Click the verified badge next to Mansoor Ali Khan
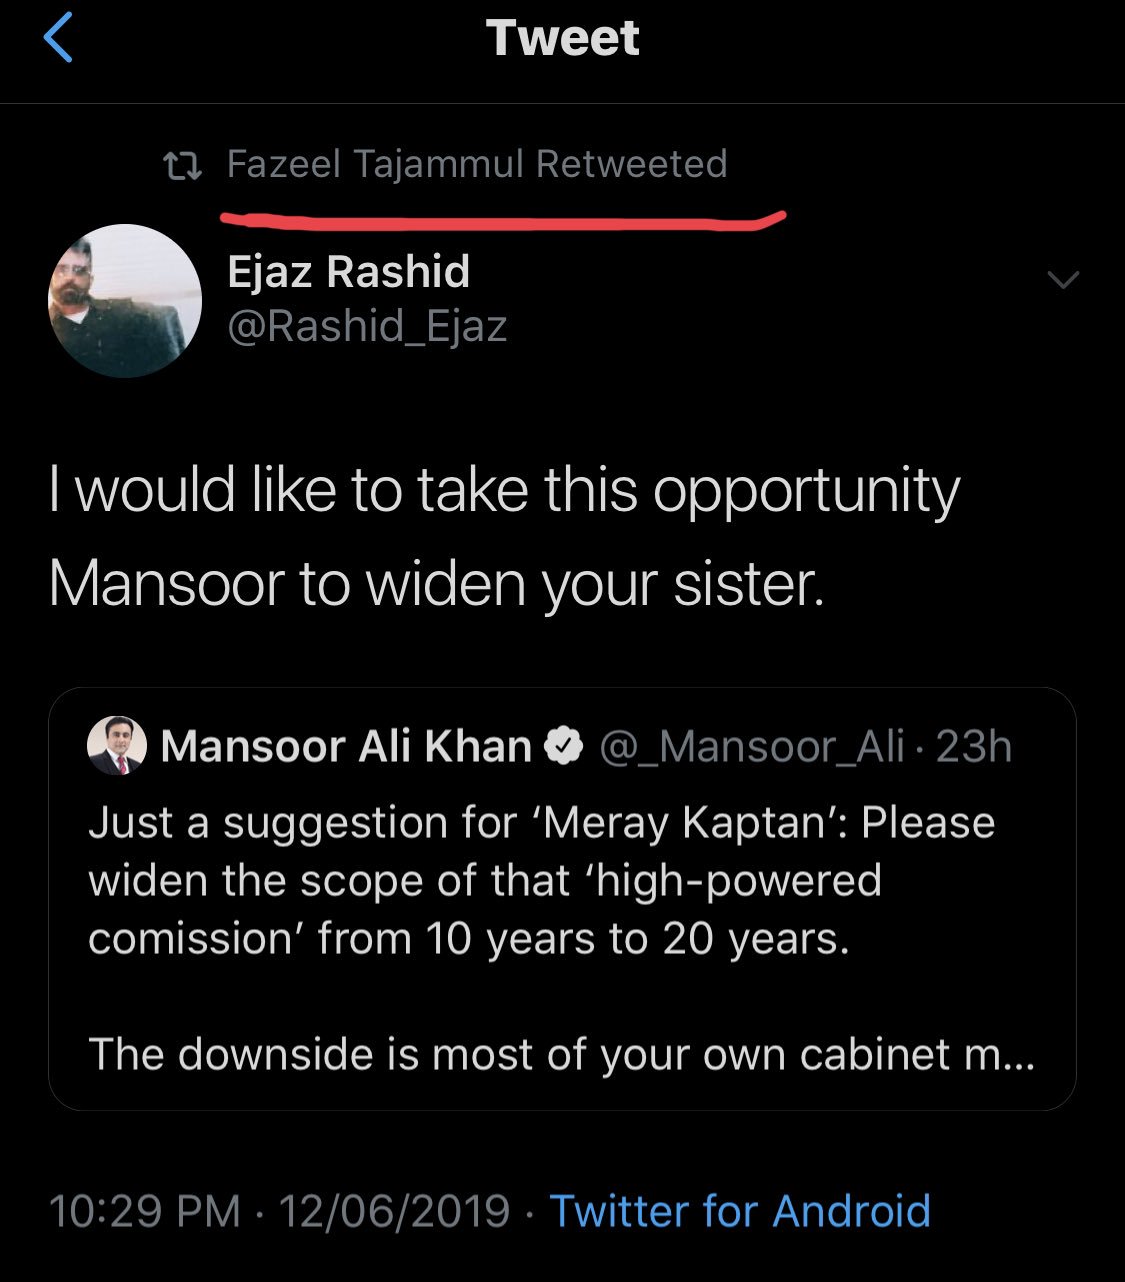 (563, 747)
